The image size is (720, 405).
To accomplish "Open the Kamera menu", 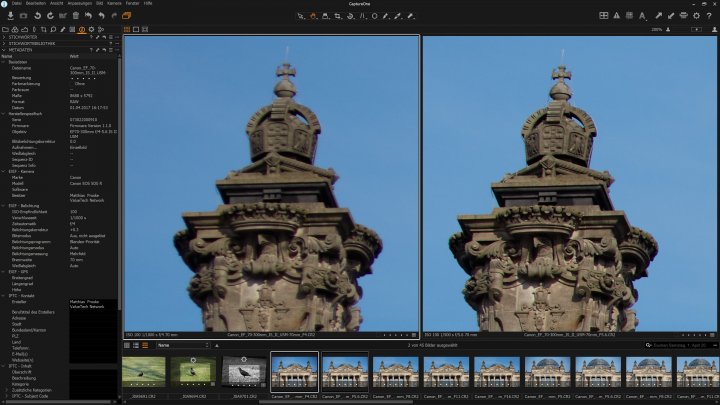I will 115,3.
